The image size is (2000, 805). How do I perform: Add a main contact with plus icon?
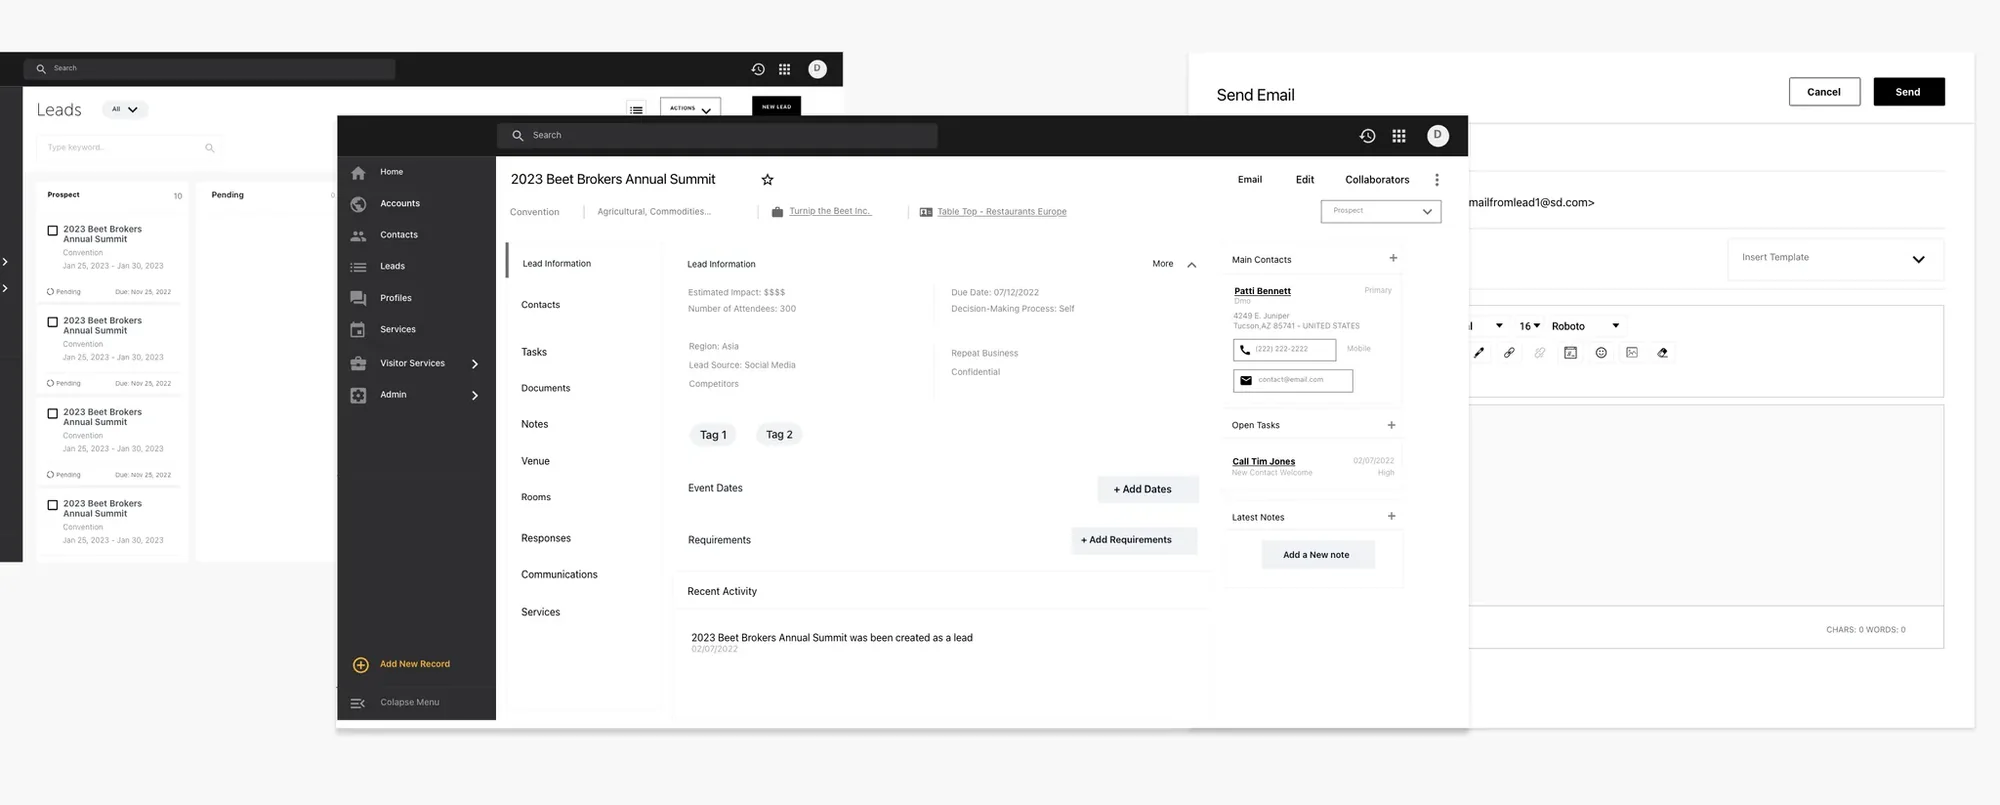1393,258
